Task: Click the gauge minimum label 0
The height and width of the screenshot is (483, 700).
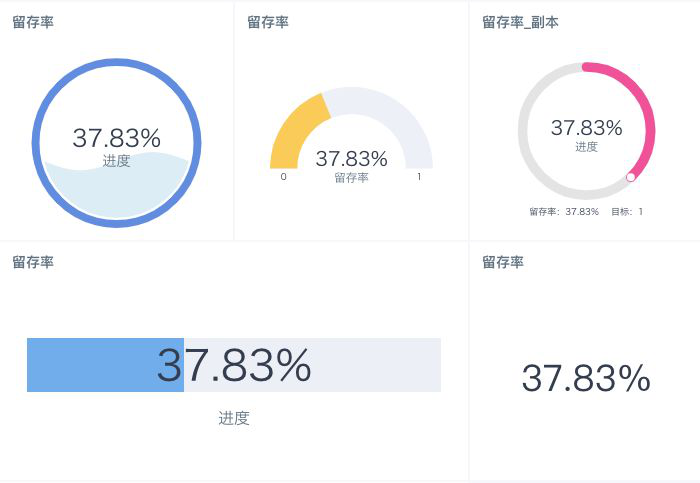Action: pos(283,177)
